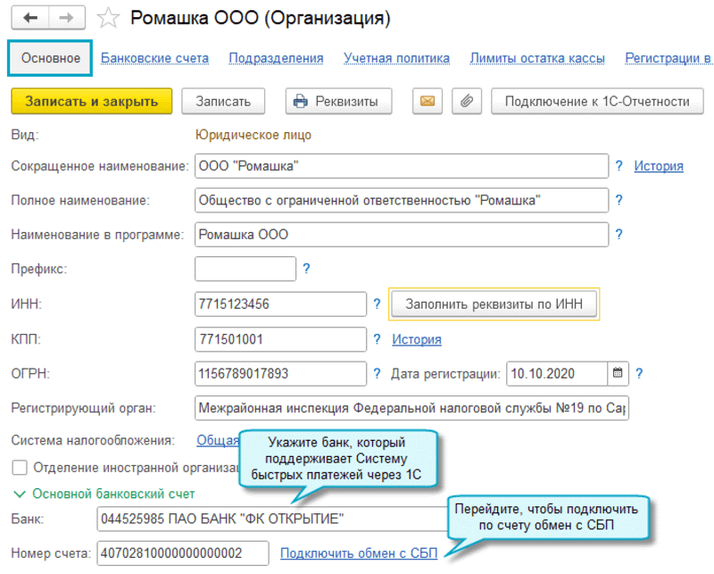Open the Регистрации в tab
The image size is (714, 574).
(669, 58)
